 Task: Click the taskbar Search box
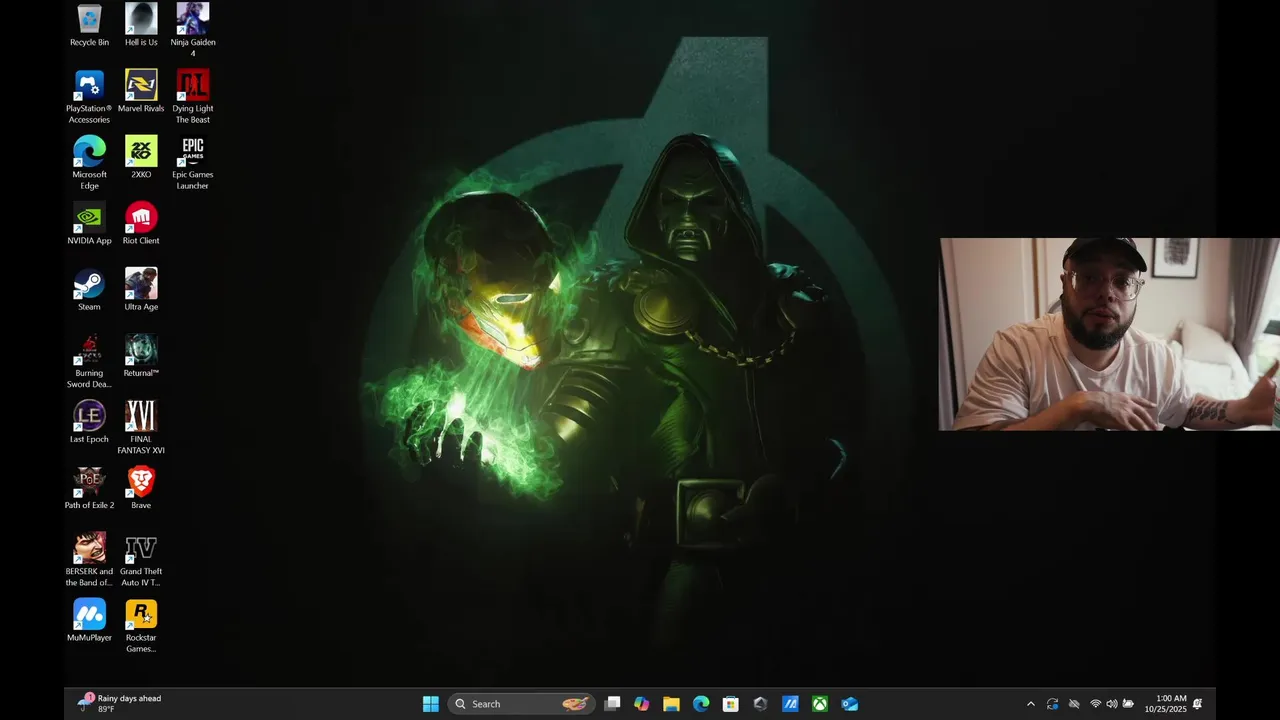point(522,704)
